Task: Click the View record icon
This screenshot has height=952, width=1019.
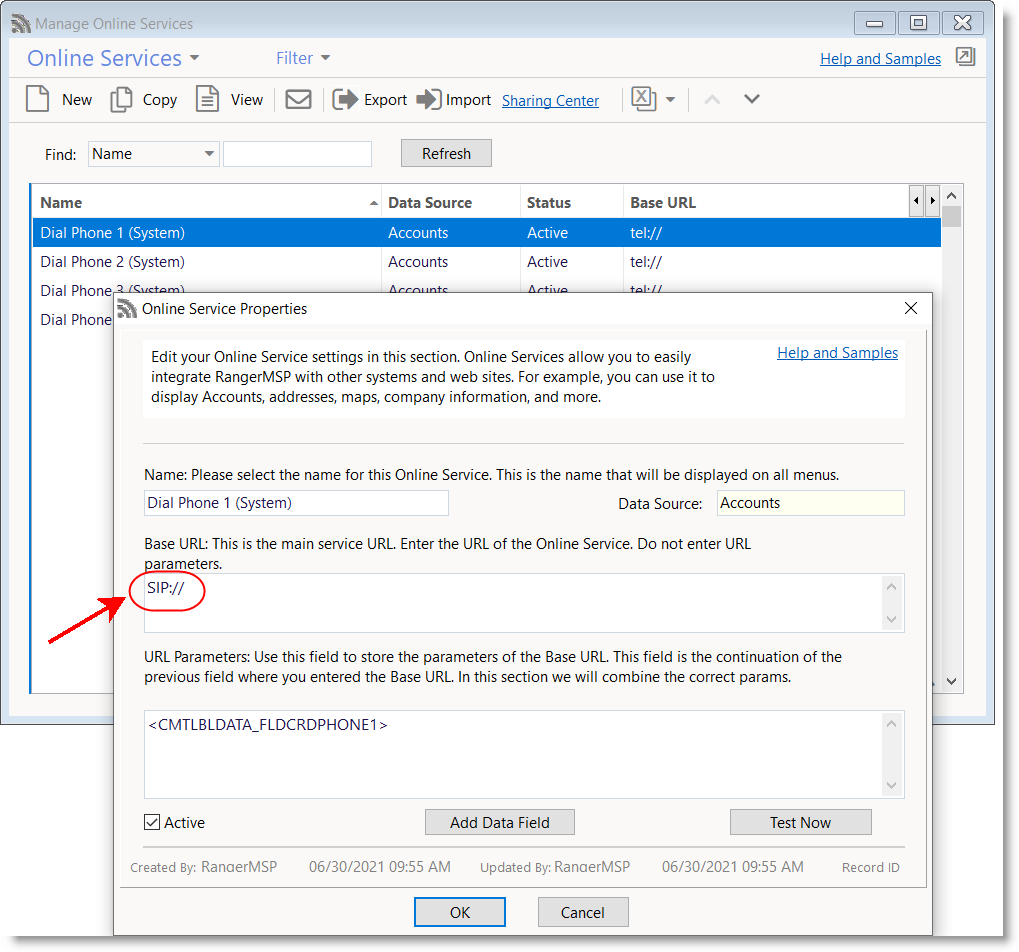Action: click(x=207, y=99)
